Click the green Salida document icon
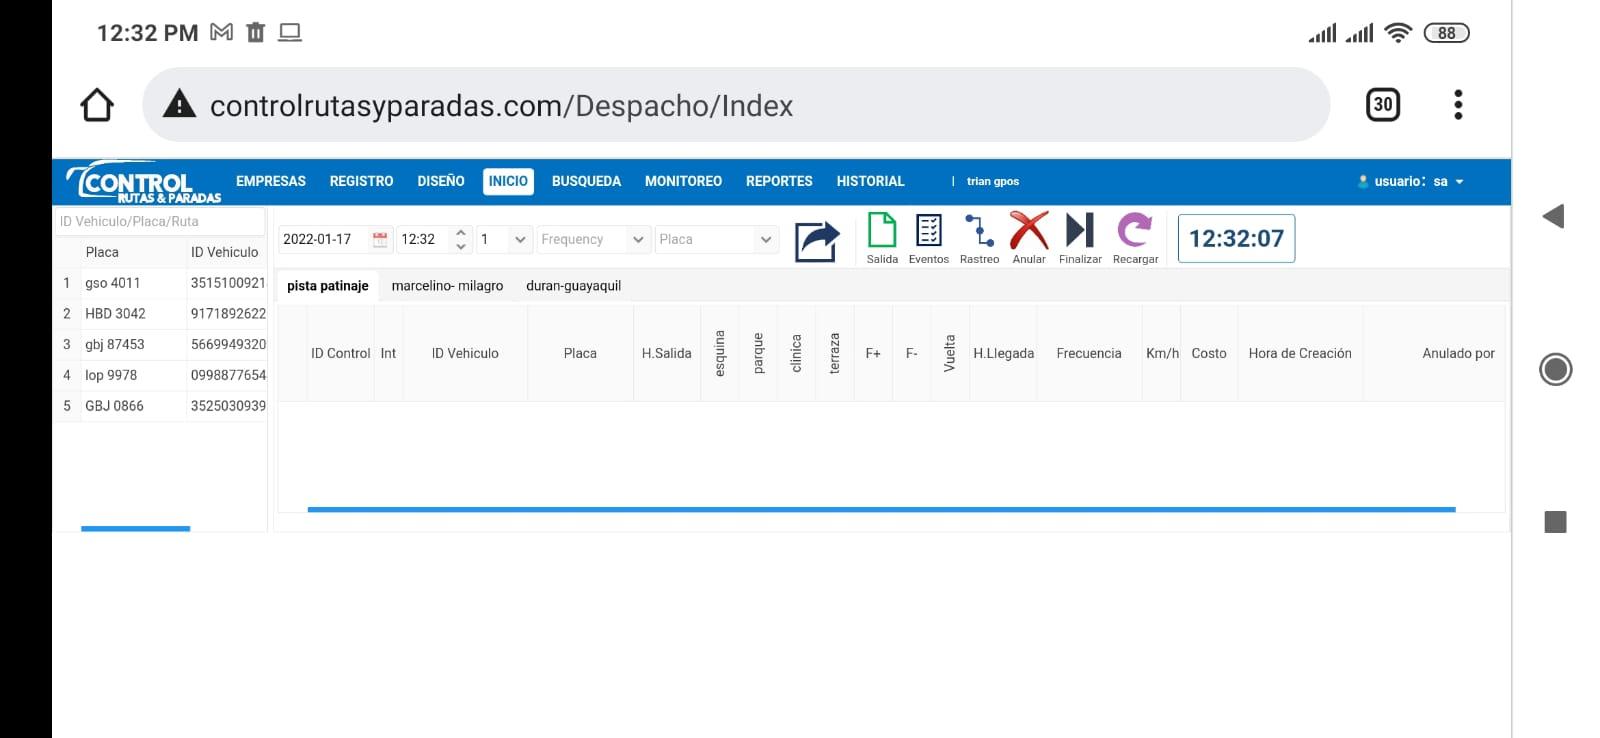1600x738 pixels. pos(882,230)
